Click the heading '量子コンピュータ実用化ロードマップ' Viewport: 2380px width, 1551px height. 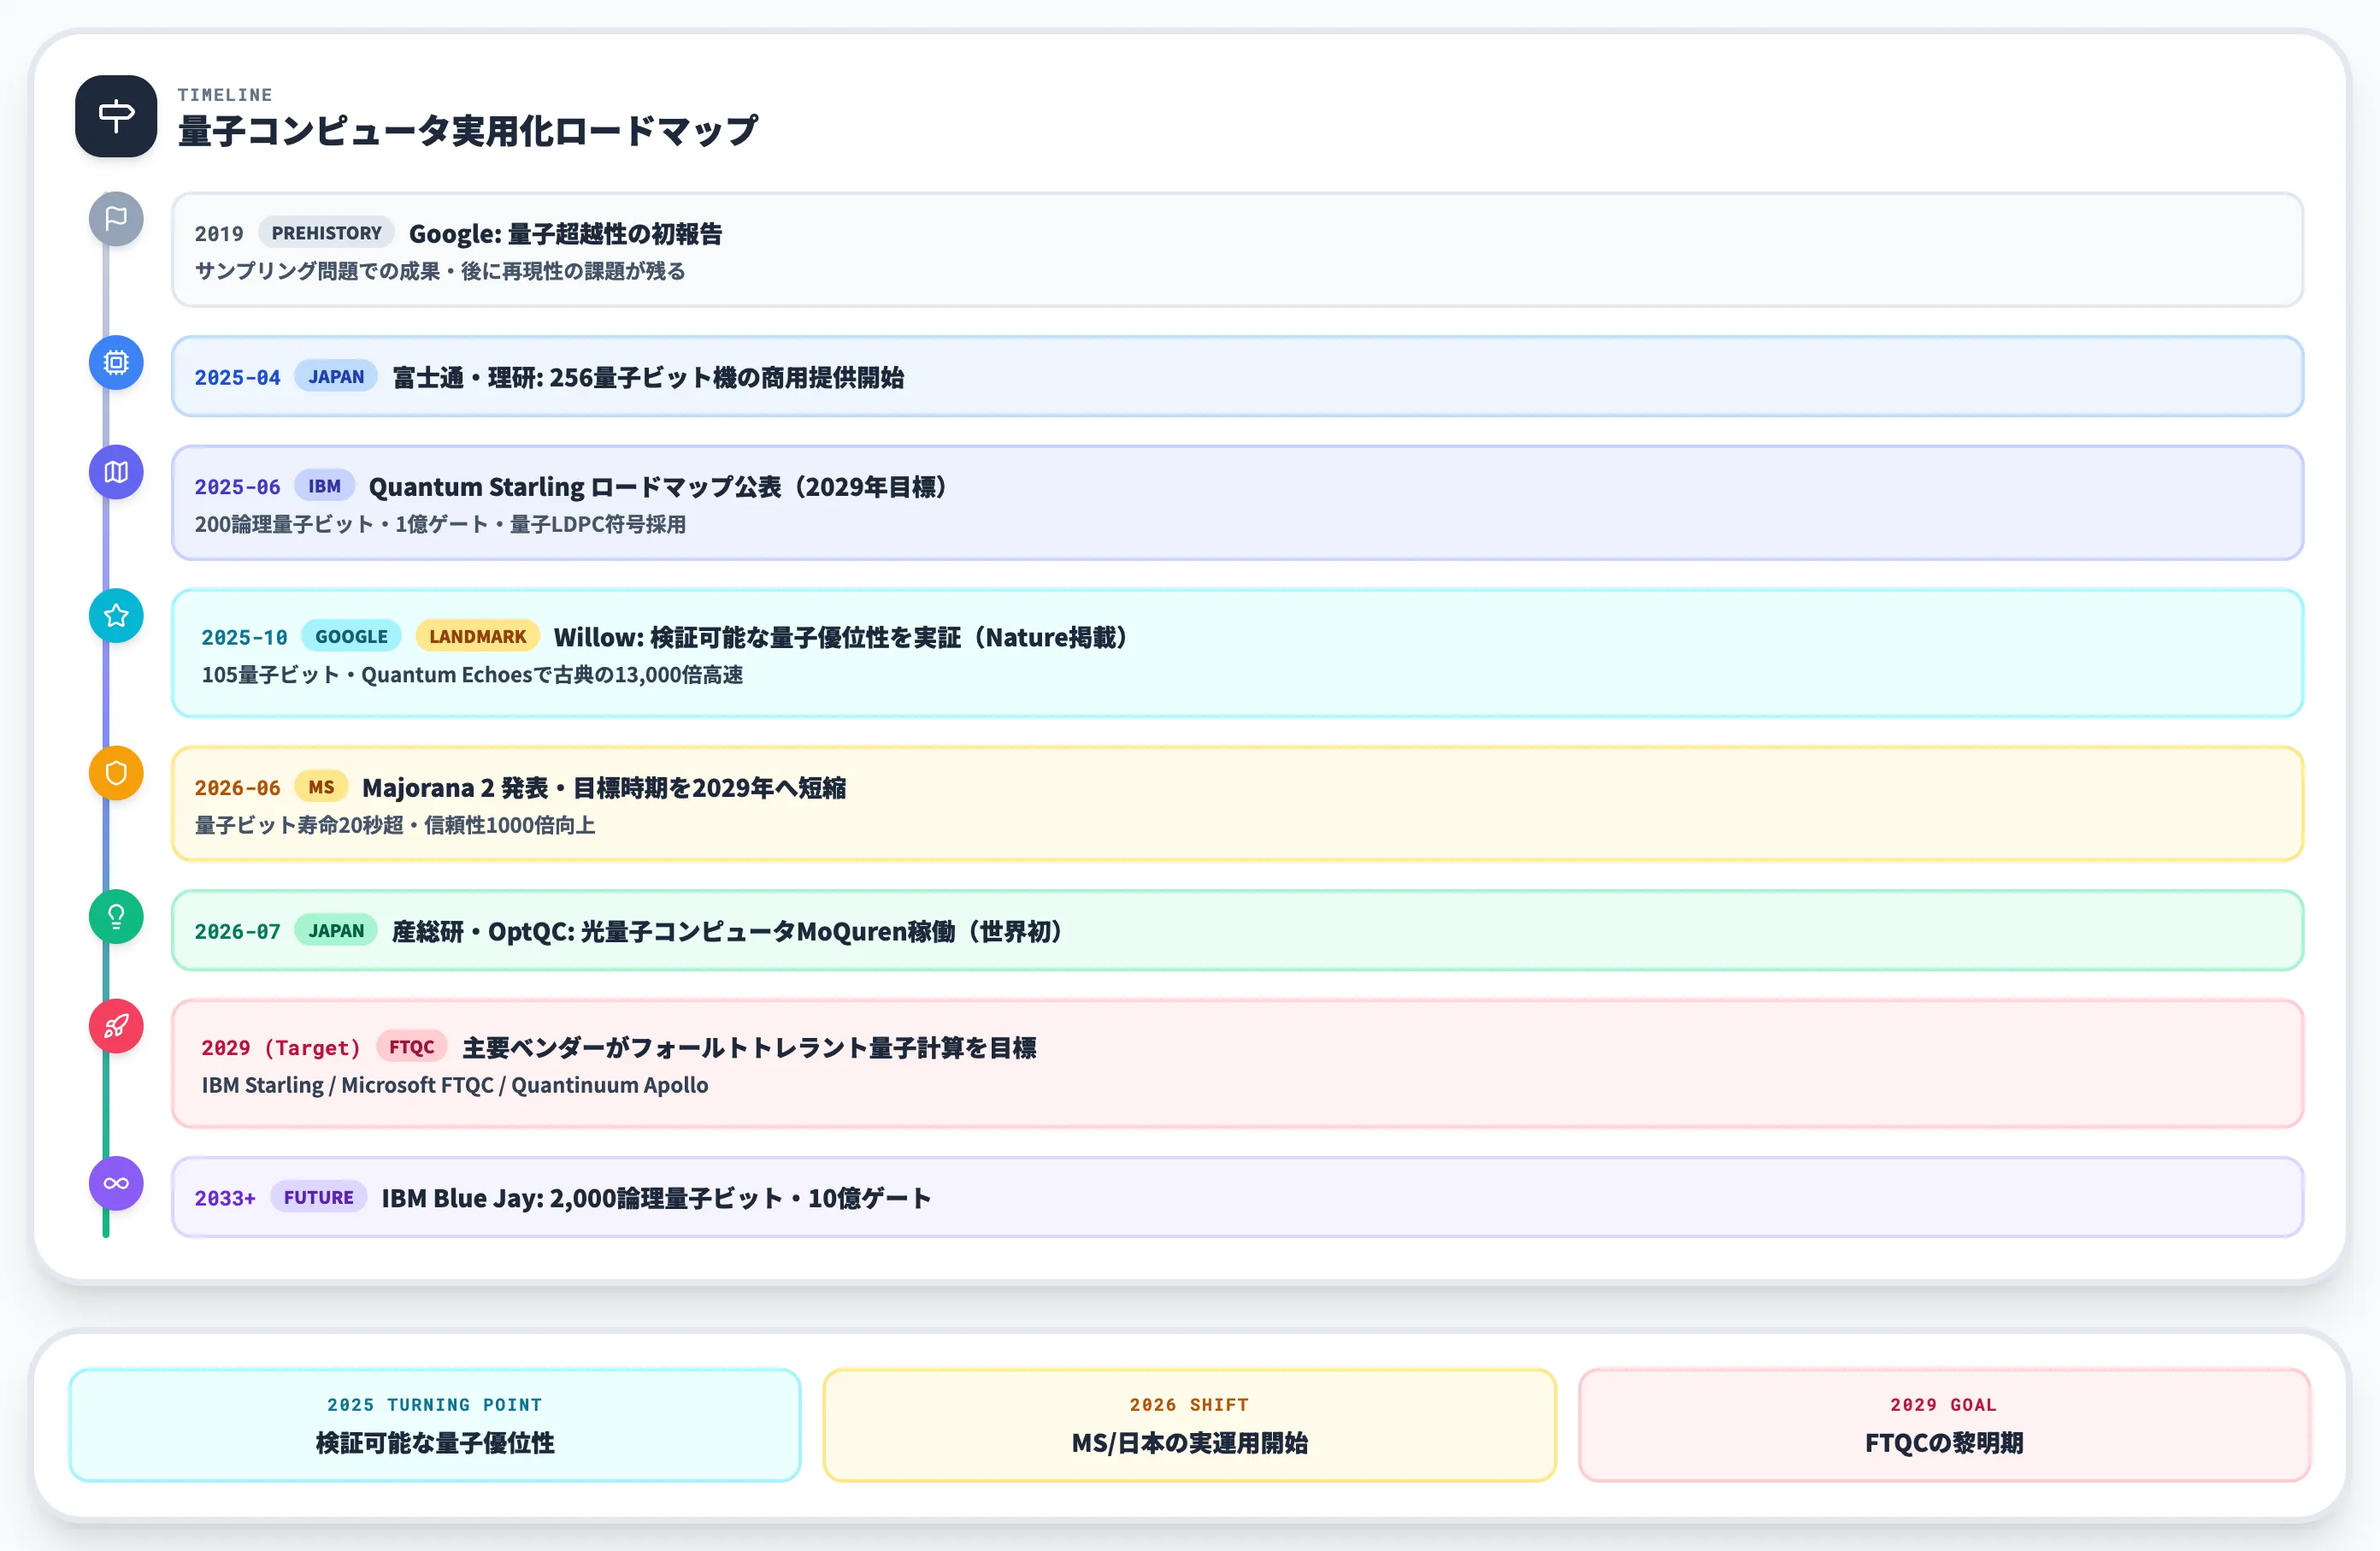pos(468,131)
